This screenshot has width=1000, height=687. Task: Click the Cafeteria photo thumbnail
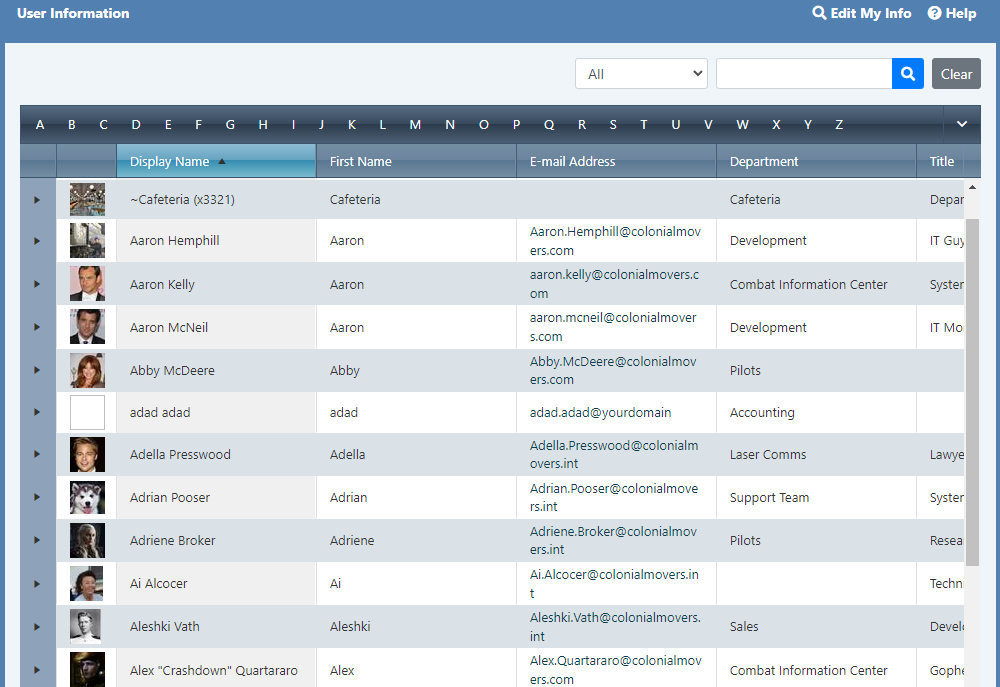[87, 200]
